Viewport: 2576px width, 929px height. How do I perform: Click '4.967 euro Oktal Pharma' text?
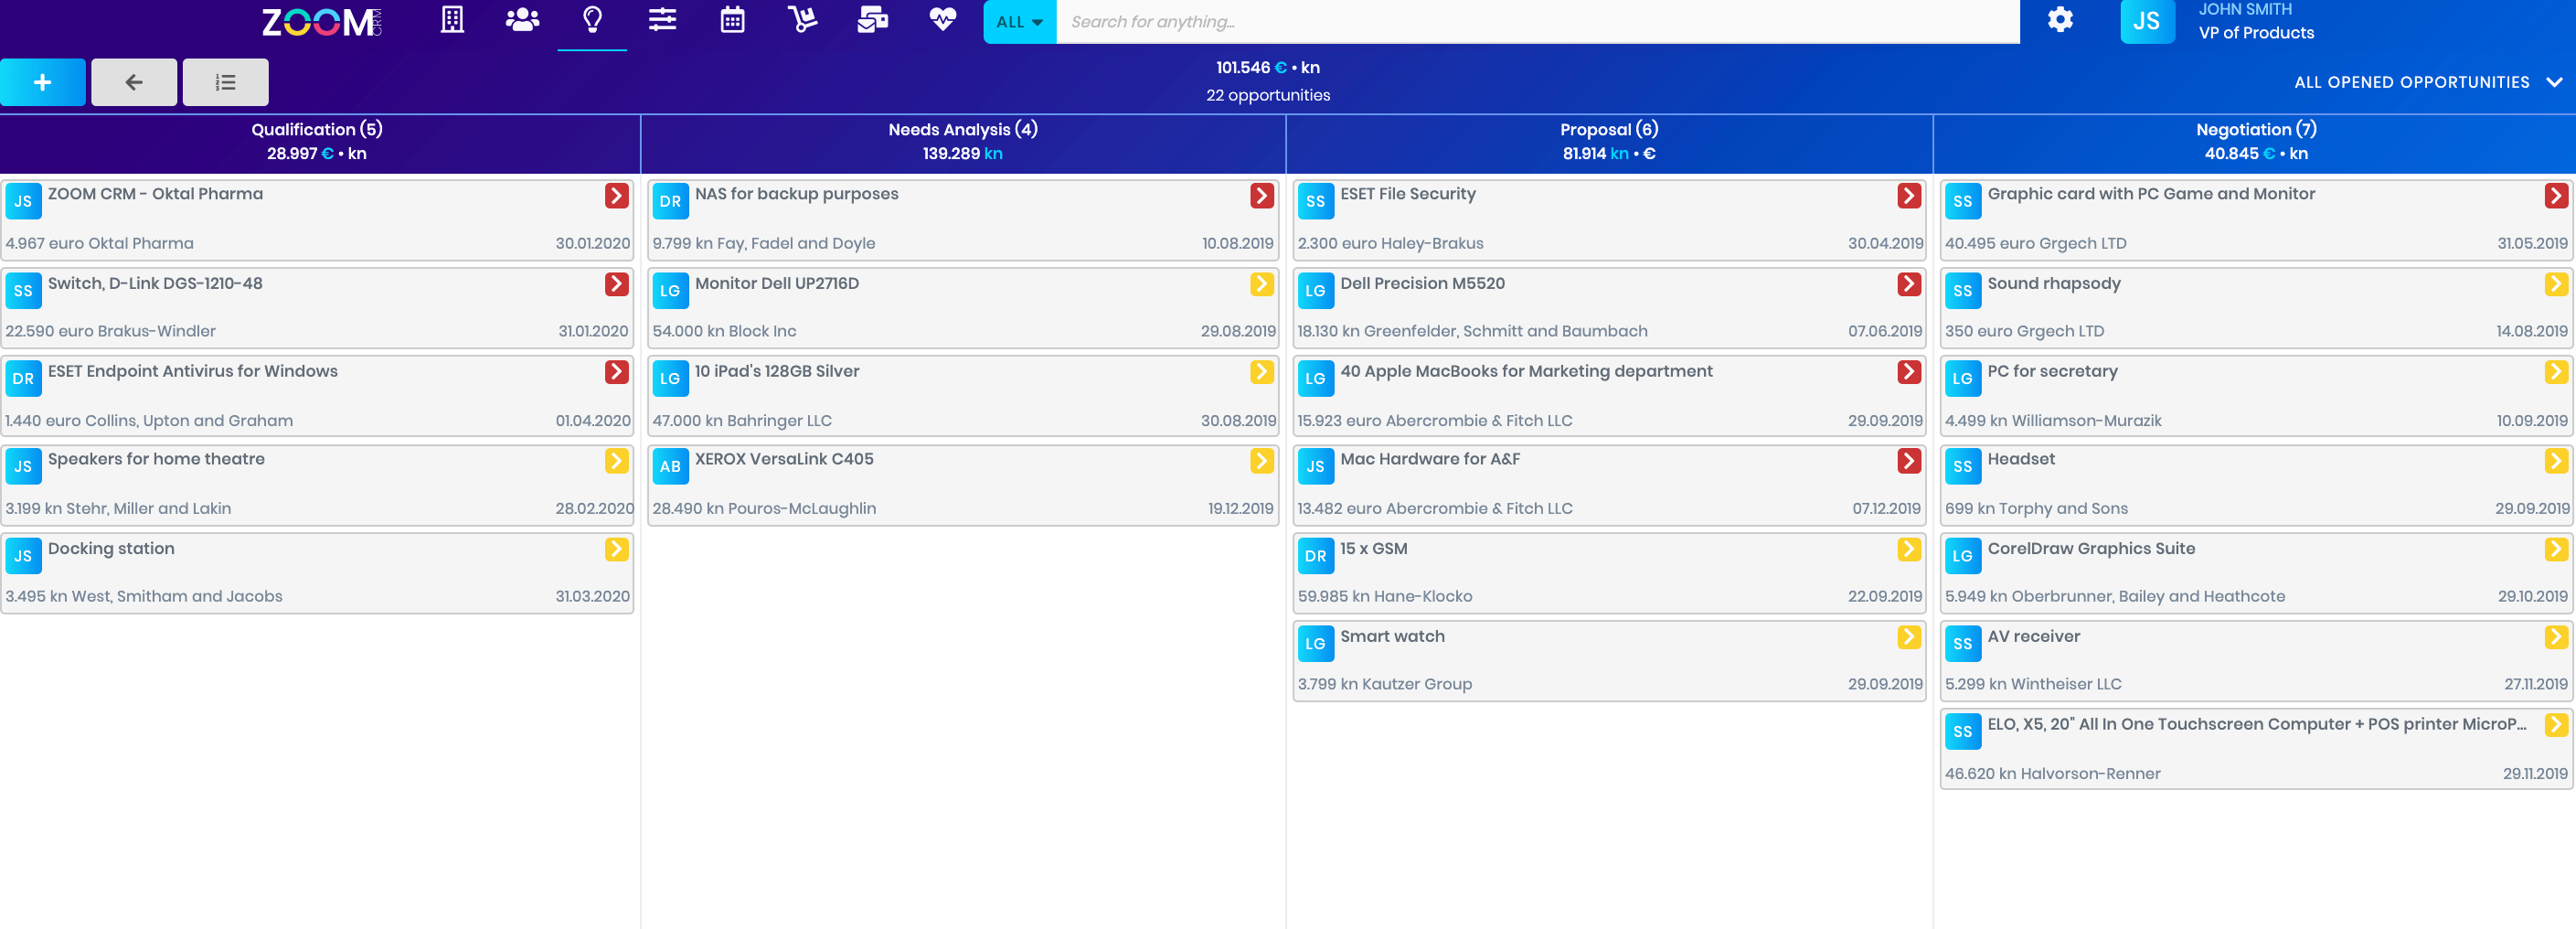[99, 243]
